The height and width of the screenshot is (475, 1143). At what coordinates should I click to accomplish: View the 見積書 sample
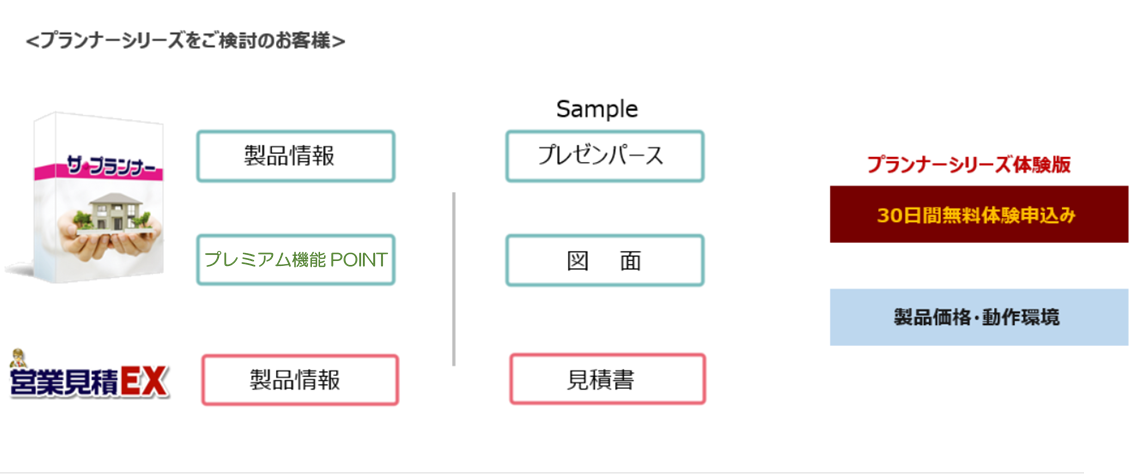click(608, 379)
